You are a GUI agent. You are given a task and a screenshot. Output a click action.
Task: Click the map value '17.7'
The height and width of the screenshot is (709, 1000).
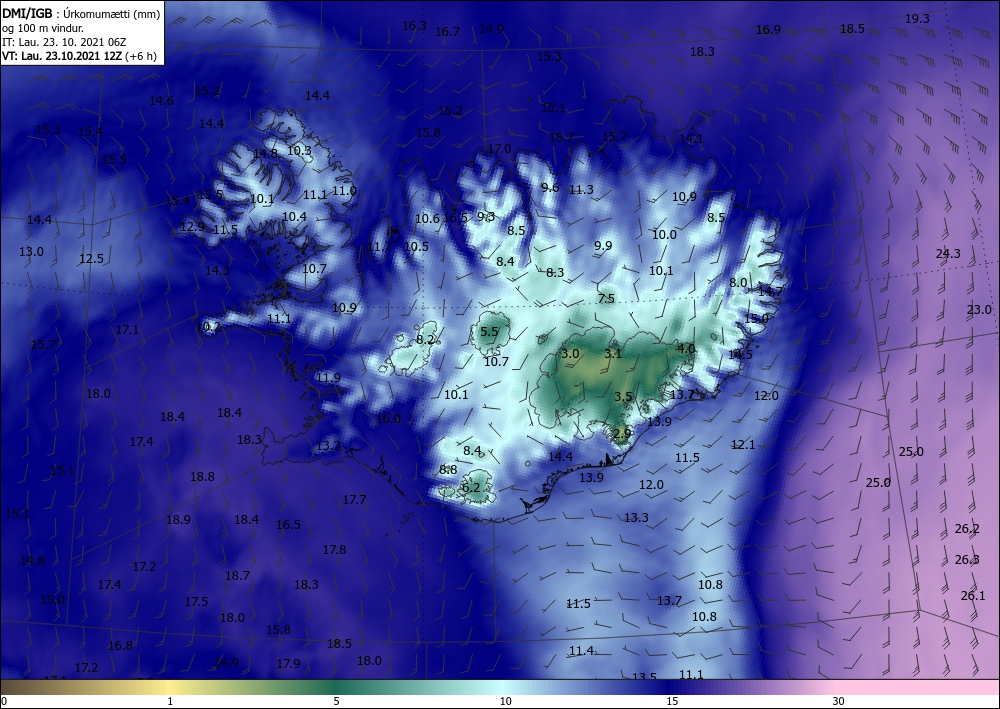pos(354,500)
